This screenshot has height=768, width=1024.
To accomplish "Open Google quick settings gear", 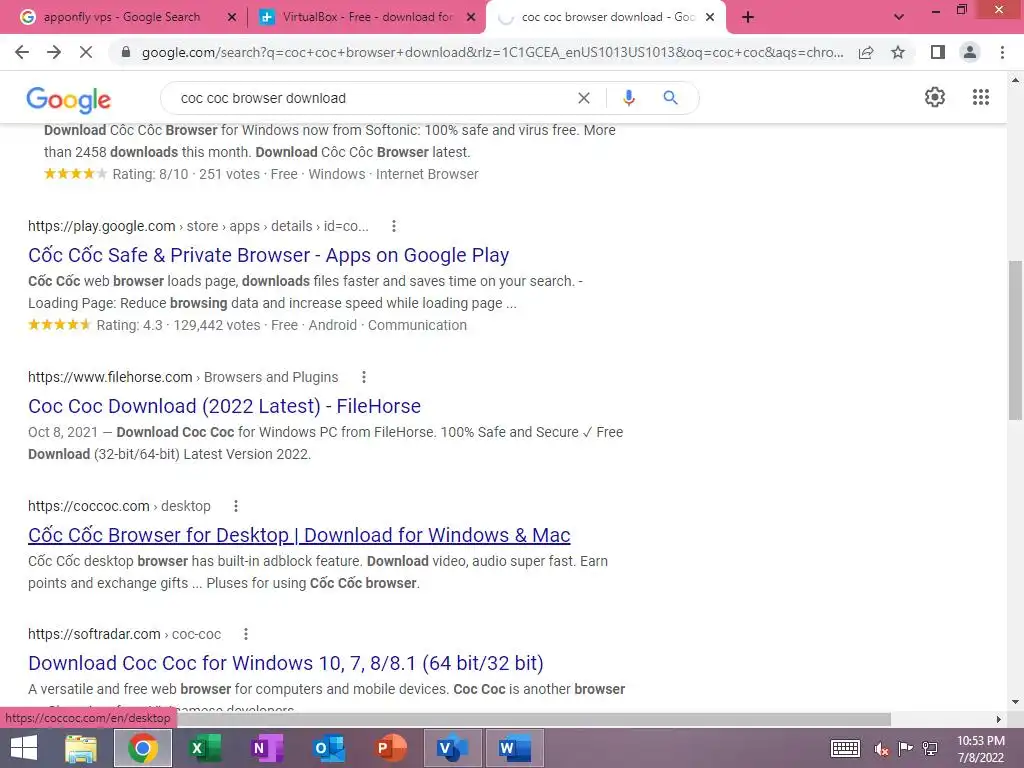I will tap(935, 97).
